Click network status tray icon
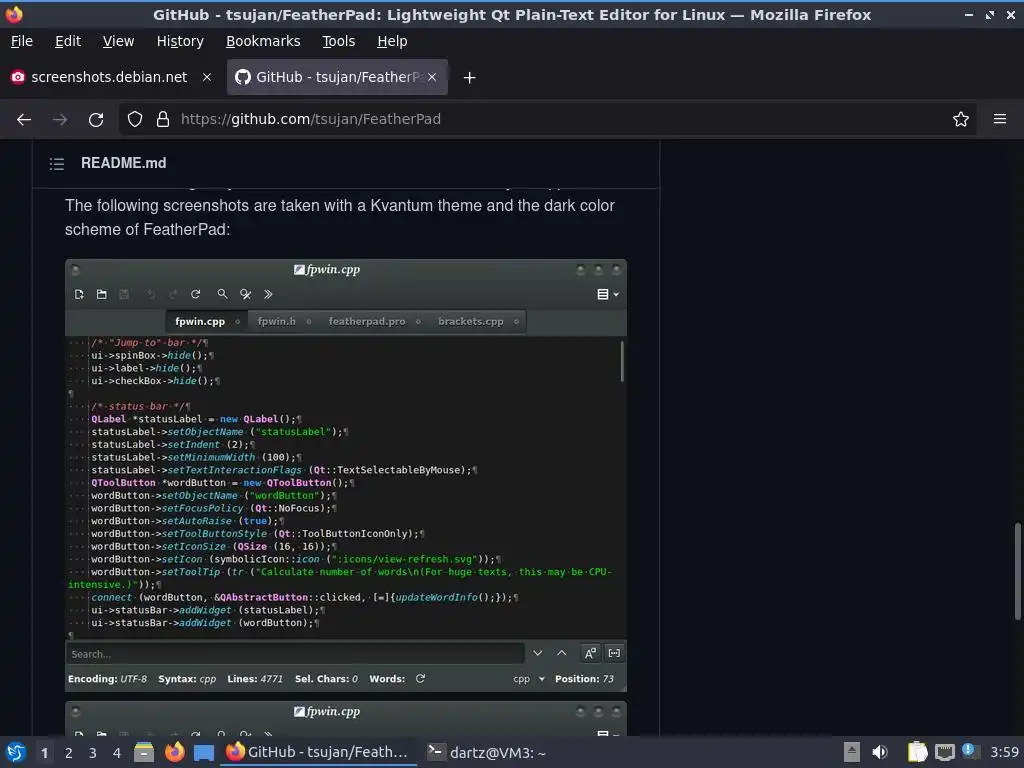The height and width of the screenshot is (768, 1024). (x=944, y=752)
